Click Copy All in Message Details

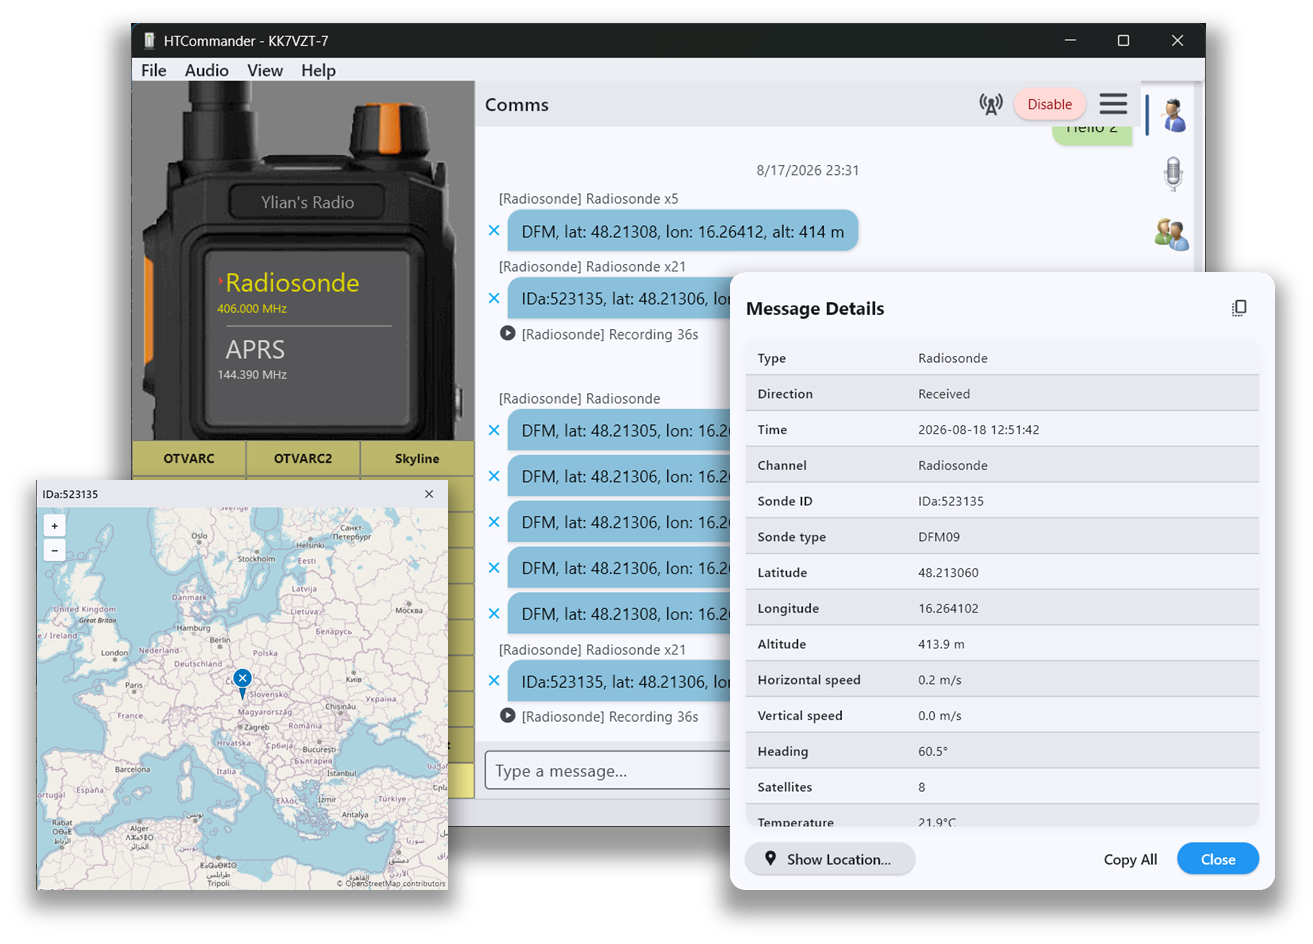[1130, 859]
